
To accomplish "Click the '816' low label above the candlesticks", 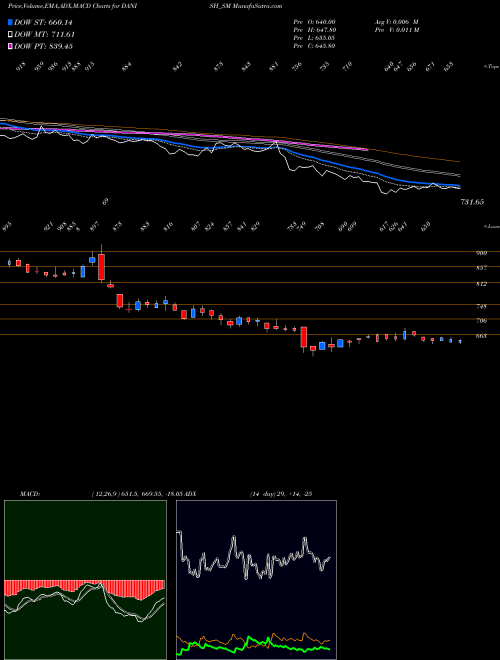I will [168, 227].
